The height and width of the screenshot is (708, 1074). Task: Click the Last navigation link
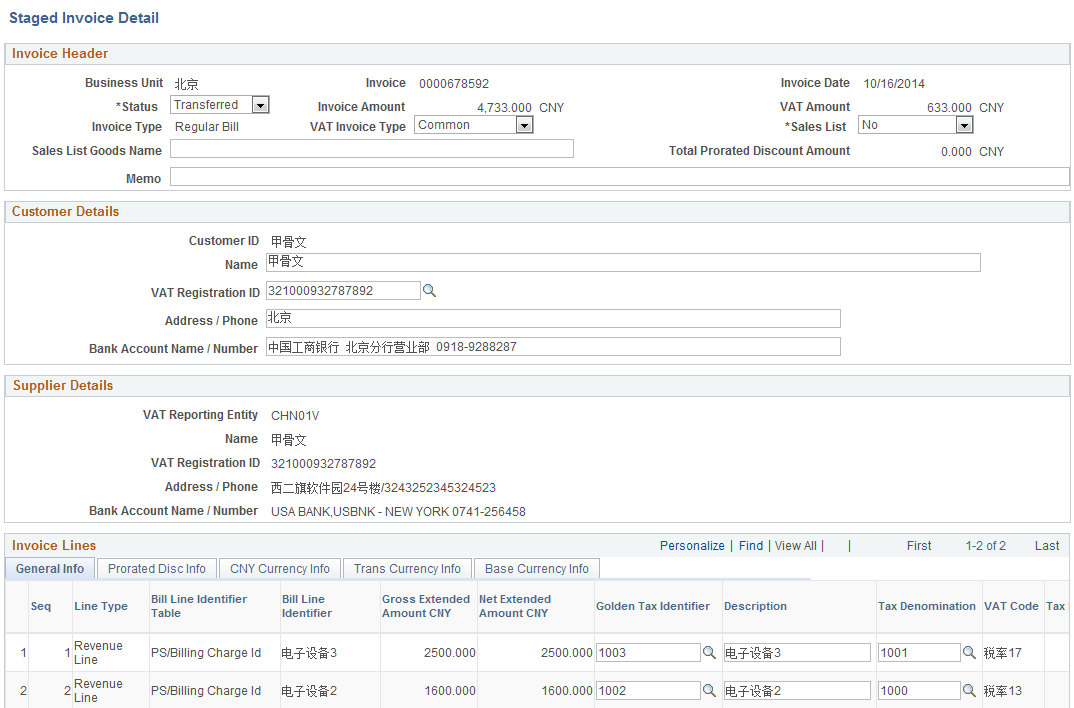[1046, 546]
